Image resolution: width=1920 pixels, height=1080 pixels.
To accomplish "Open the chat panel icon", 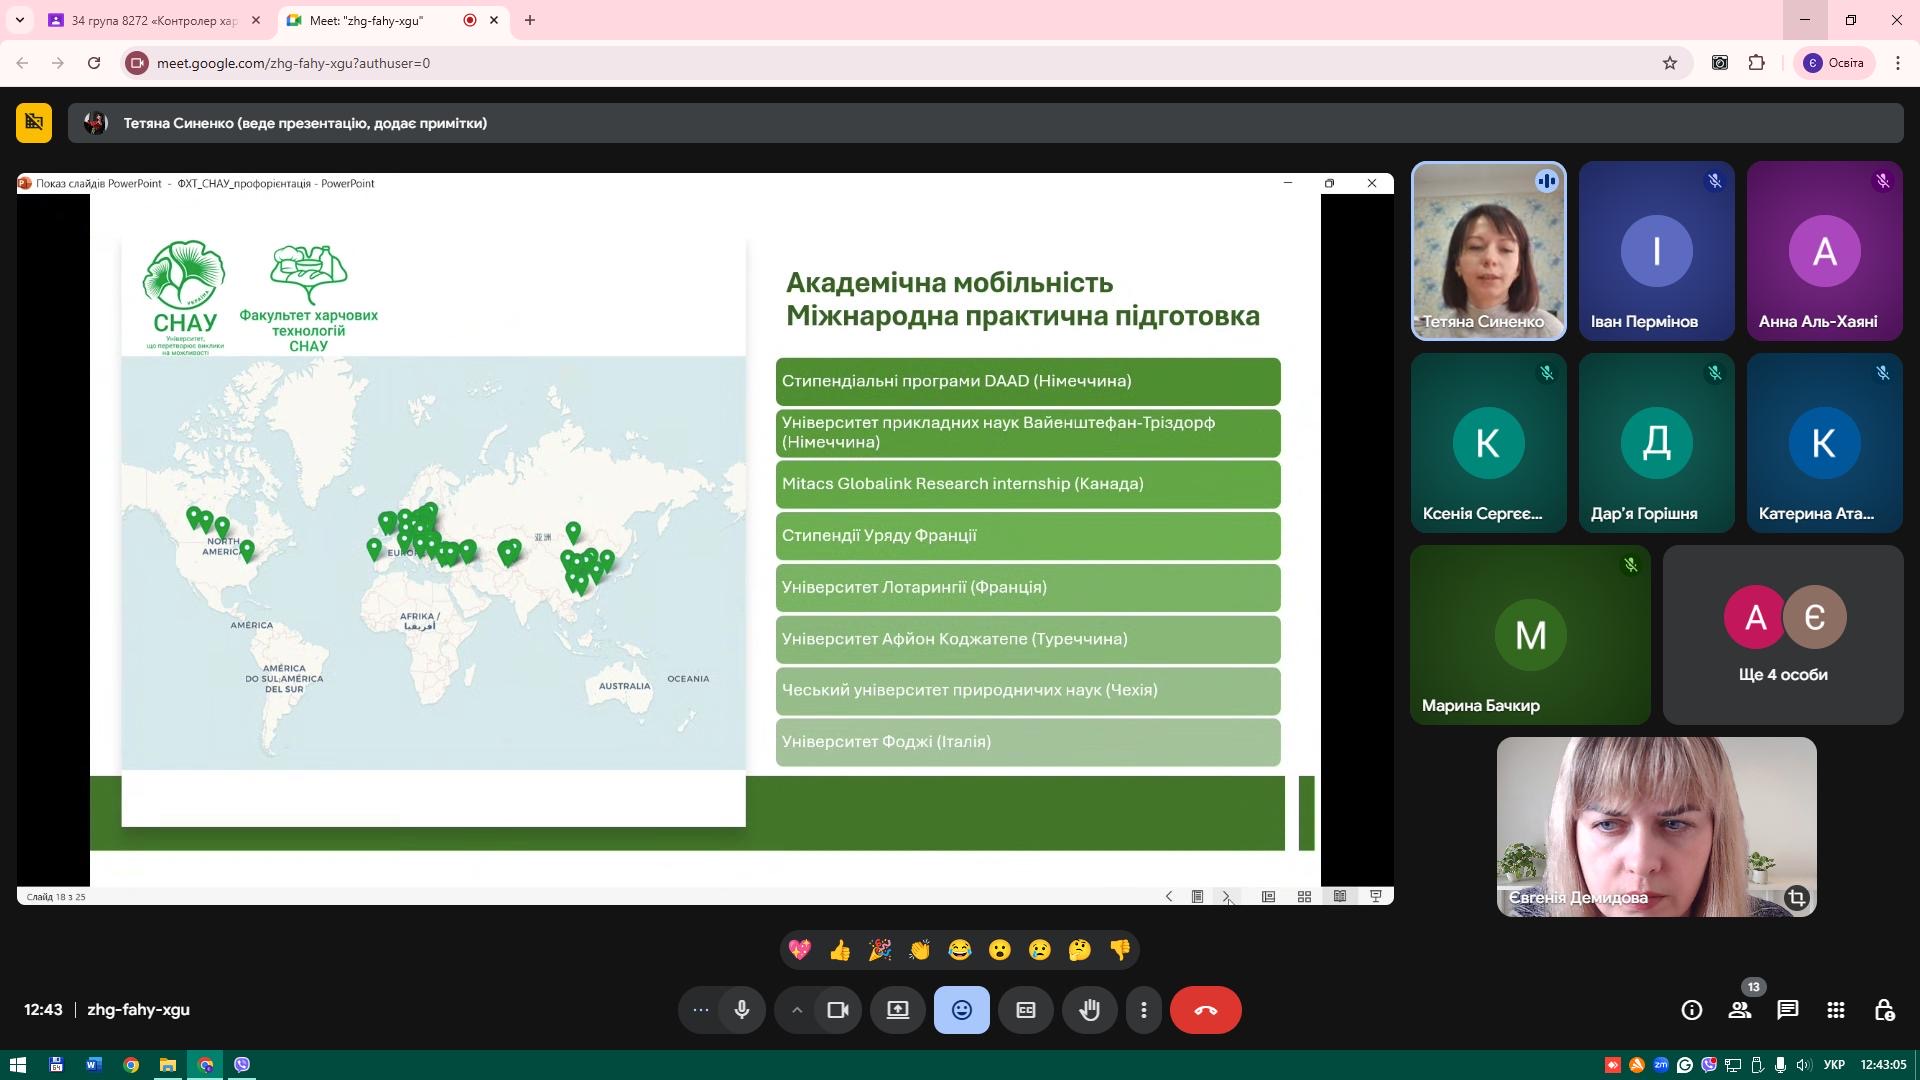I will pyautogui.click(x=1787, y=1010).
